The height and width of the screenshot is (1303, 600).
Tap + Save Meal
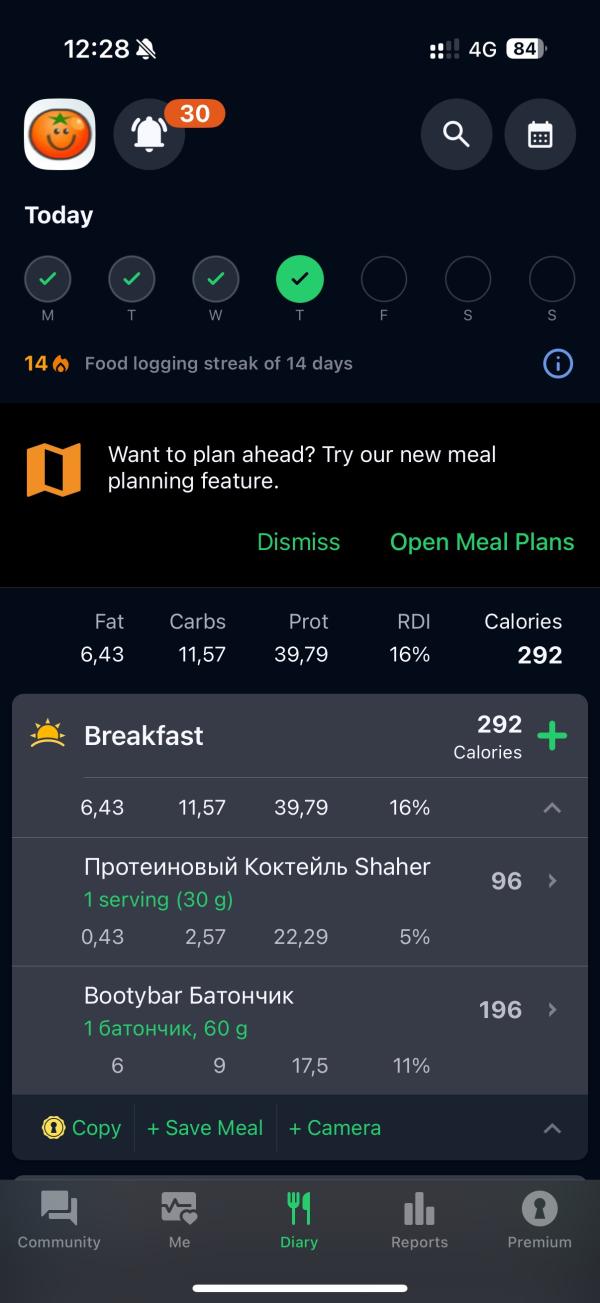[x=205, y=1128]
